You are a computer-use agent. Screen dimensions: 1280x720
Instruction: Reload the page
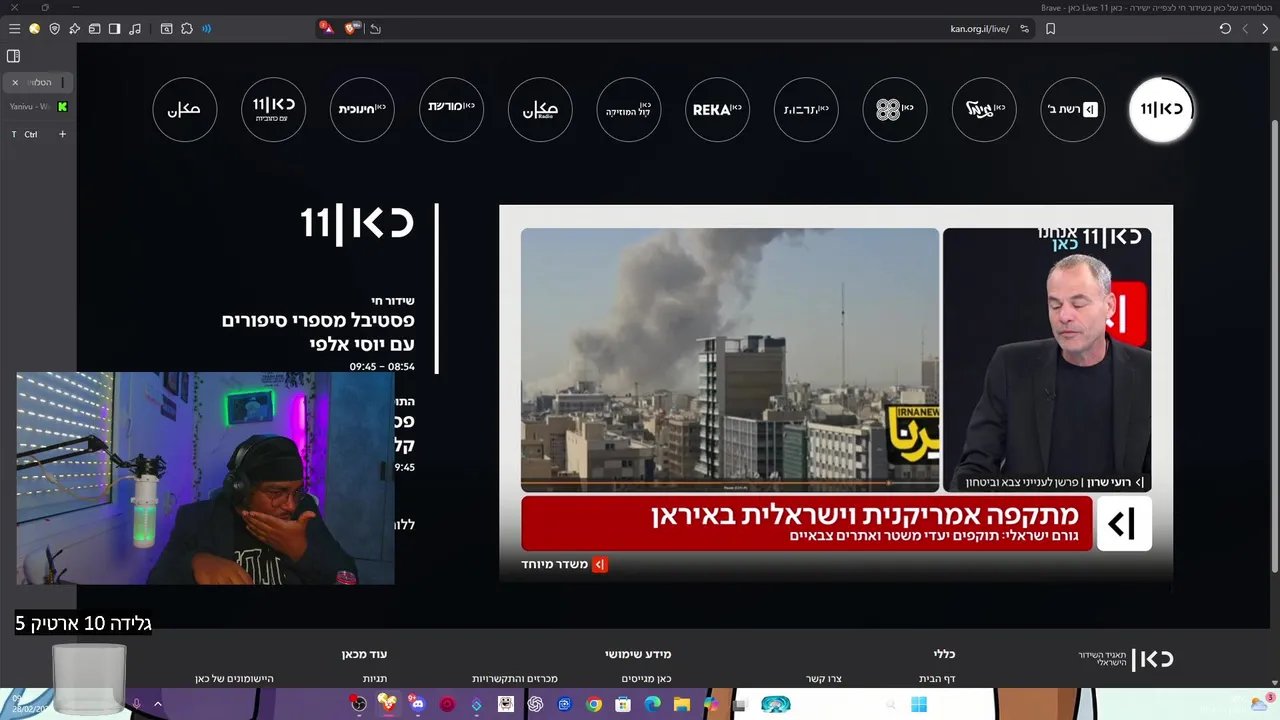(x=1225, y=29)
